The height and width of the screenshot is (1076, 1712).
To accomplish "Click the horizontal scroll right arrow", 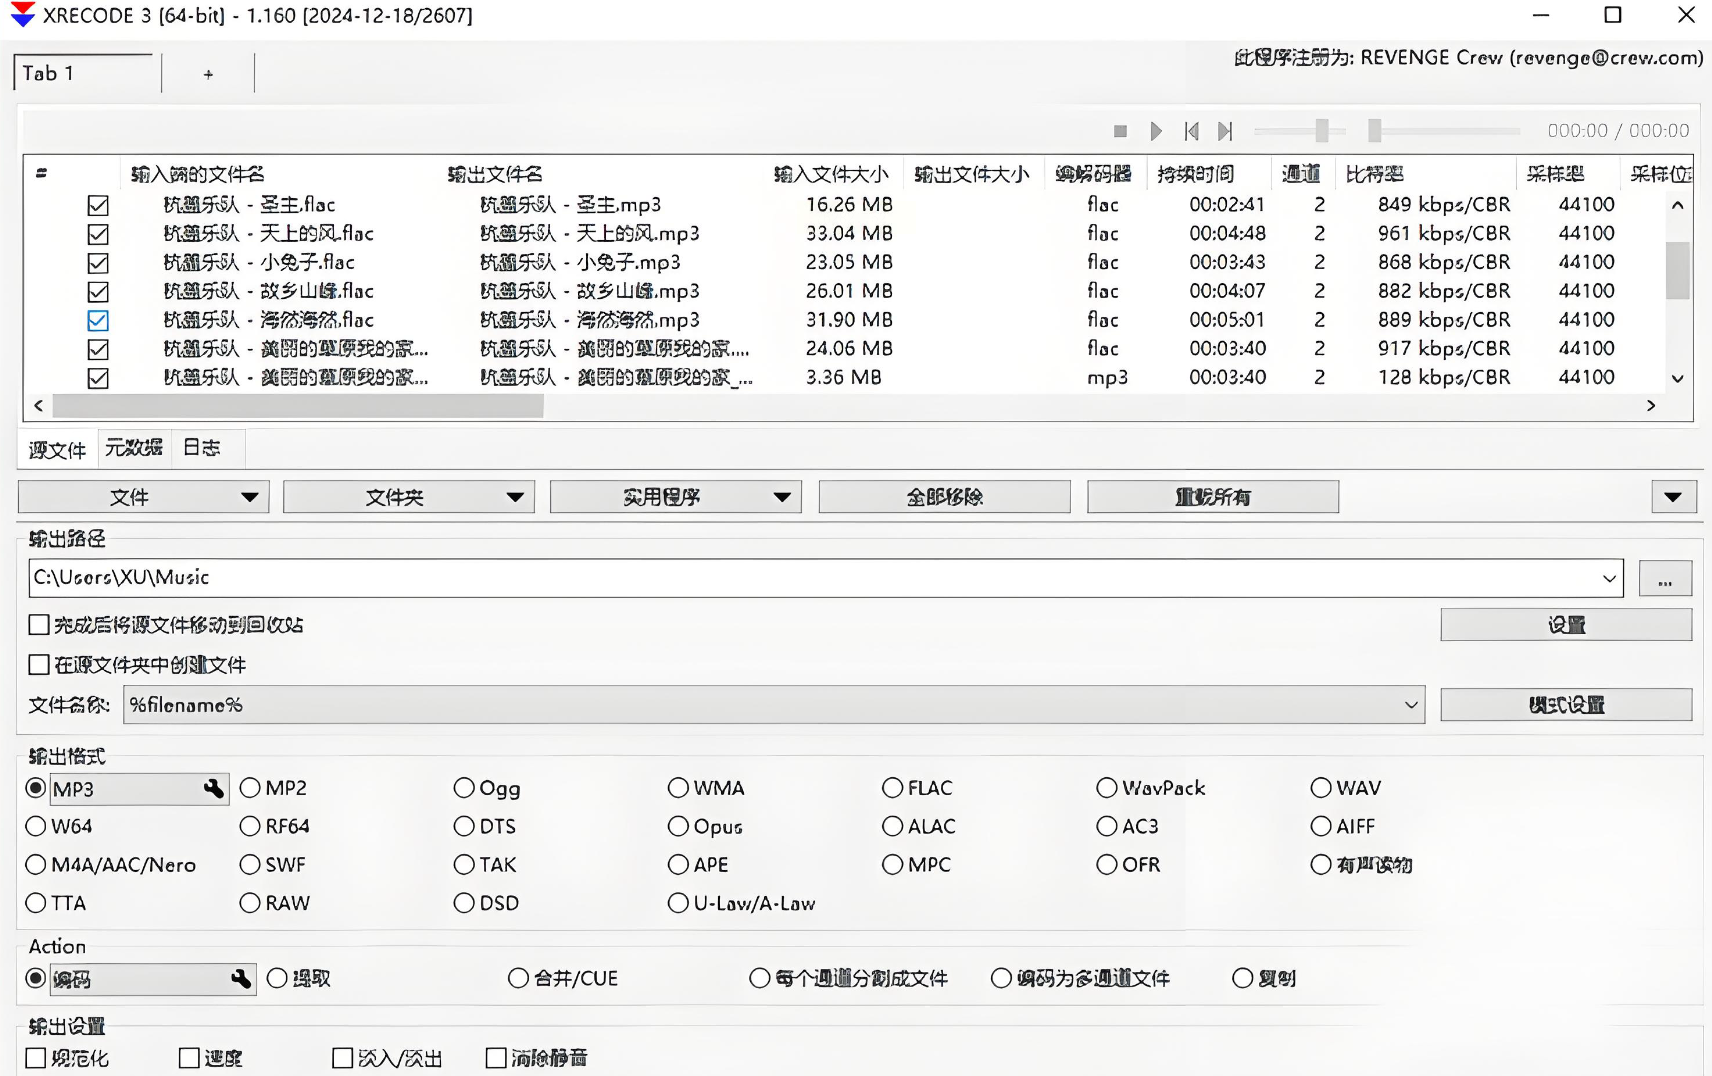I will coord(1651,406).
